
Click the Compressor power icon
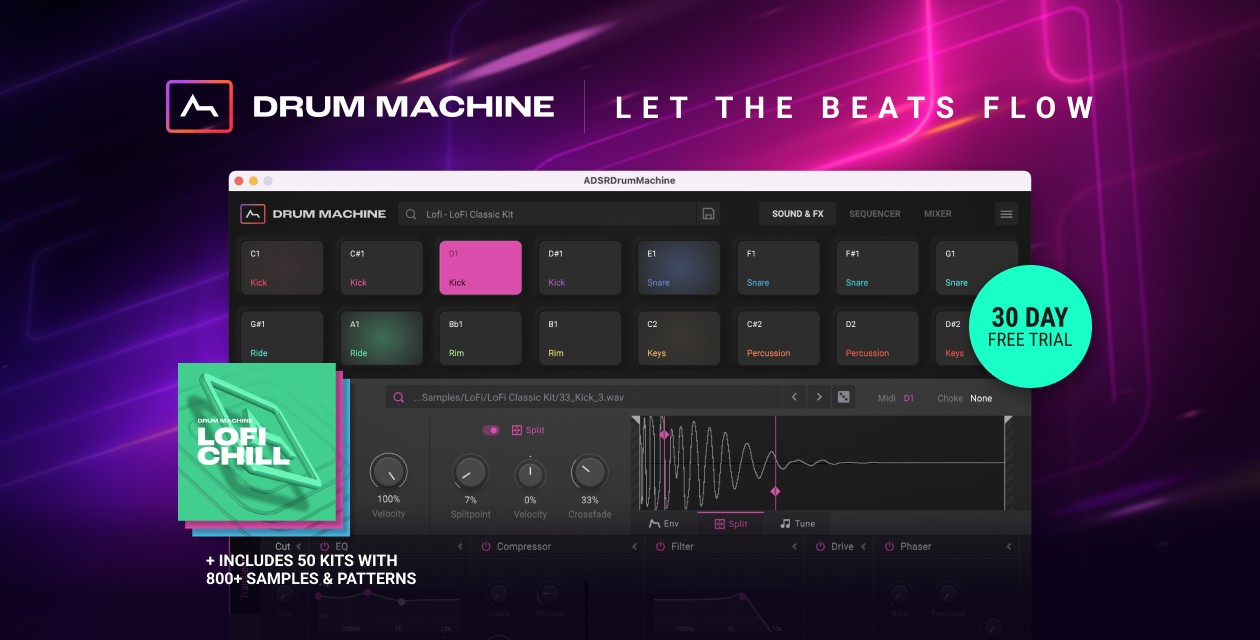point(486,547)
